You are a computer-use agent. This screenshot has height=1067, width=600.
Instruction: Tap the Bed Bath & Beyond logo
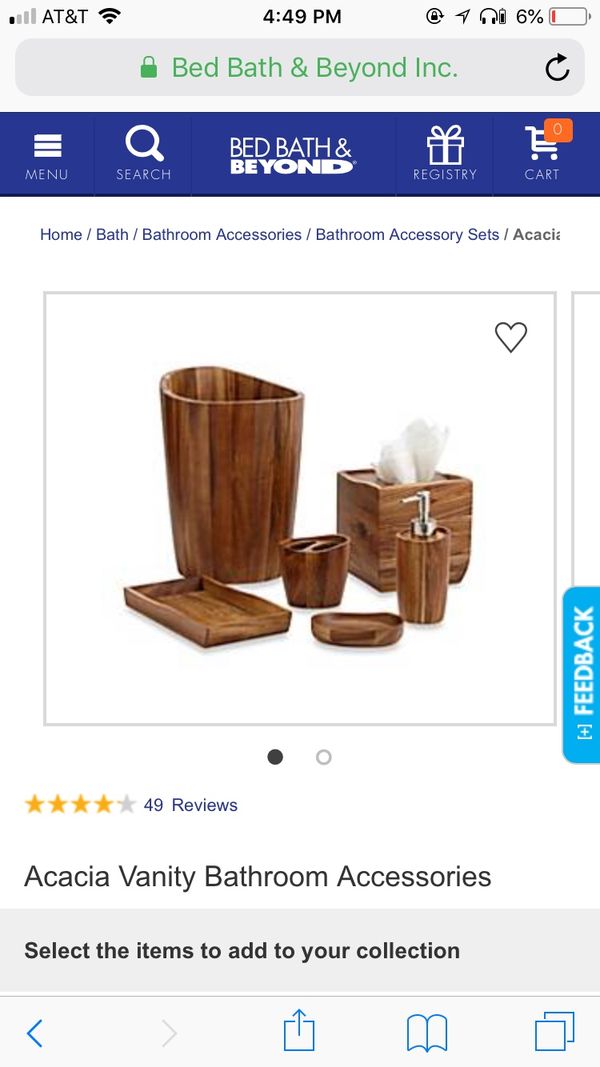pyautogui.click(x=291, y=155)
